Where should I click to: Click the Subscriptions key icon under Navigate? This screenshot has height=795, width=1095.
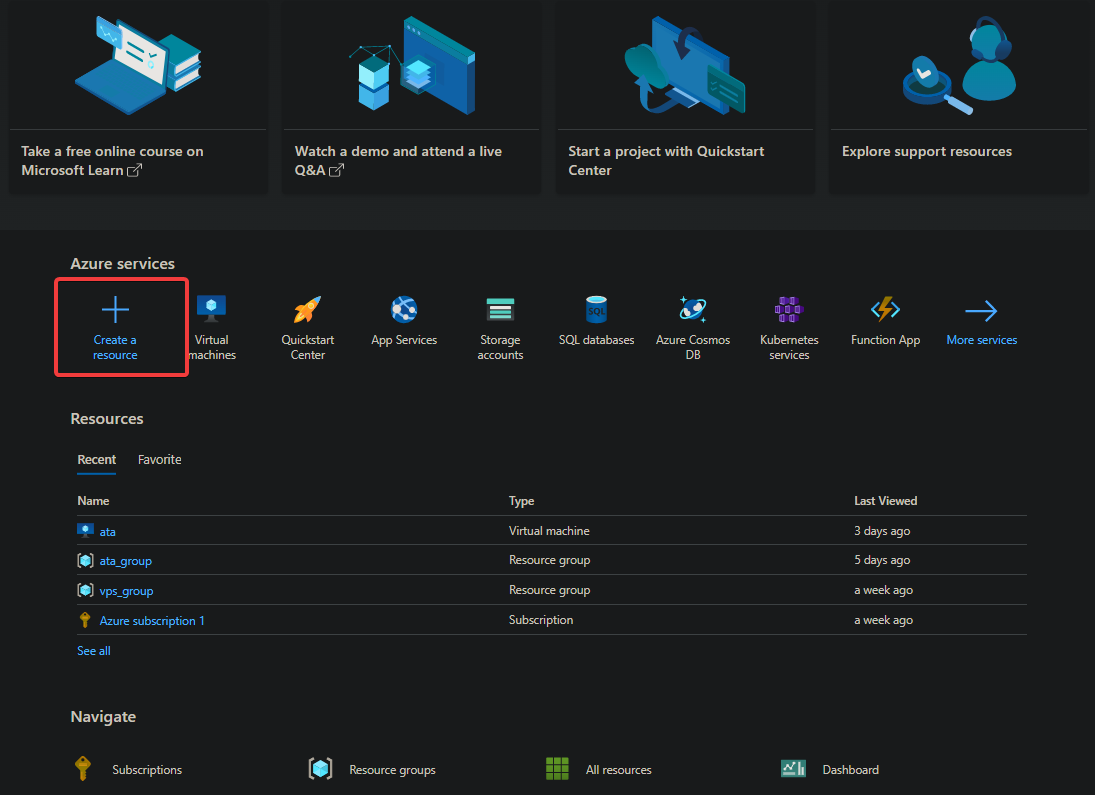click(83, 768)
